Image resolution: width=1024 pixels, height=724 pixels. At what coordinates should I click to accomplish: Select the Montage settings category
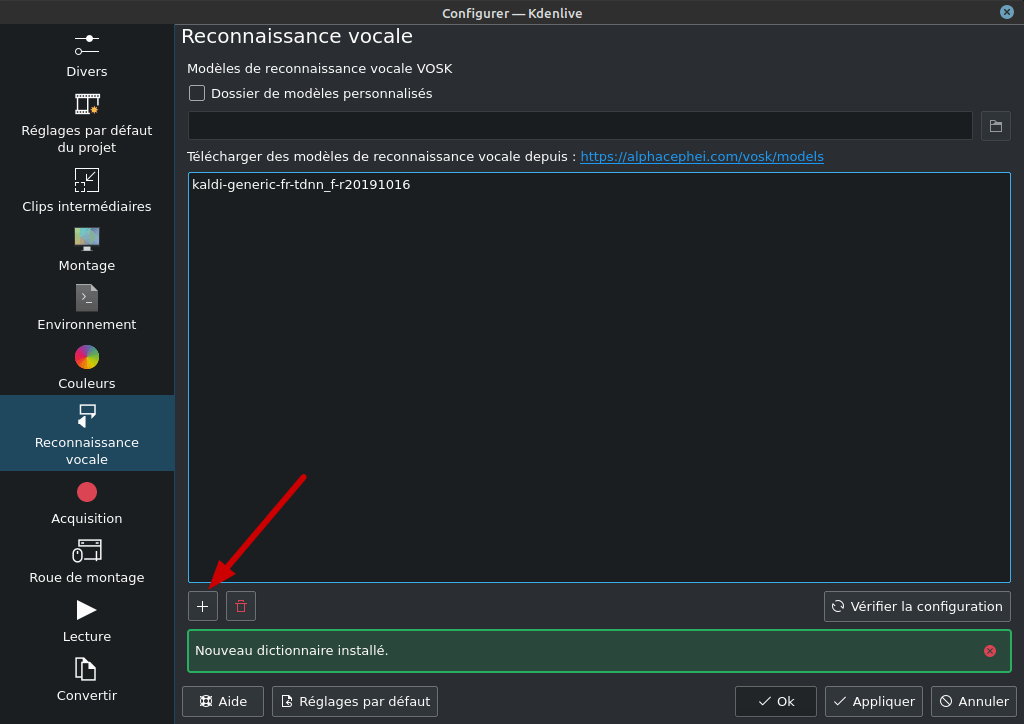87,249
